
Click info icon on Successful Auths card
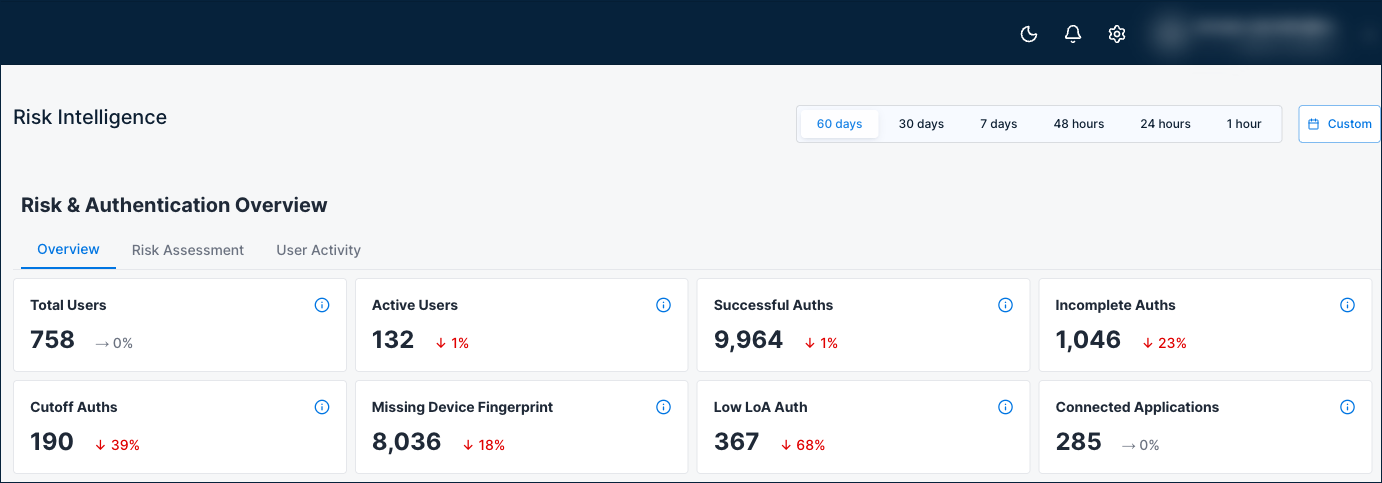coord(1005,305)
